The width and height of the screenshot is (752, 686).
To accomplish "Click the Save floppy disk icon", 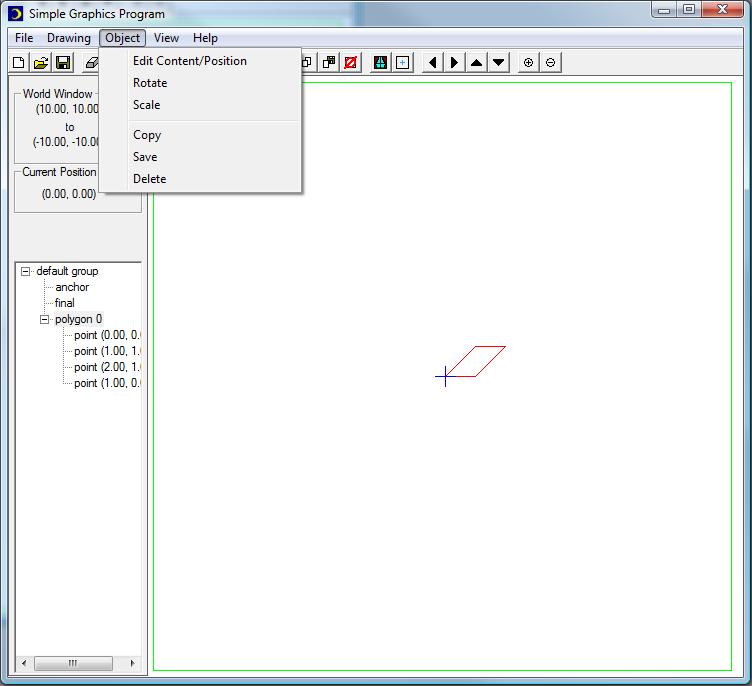I will click(x=63, y=62).
